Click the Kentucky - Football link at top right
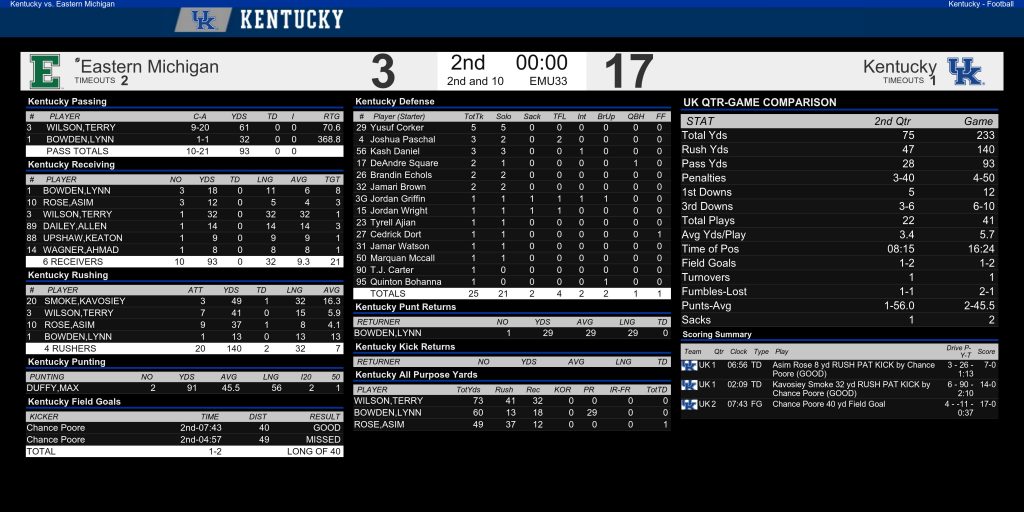 [981, 4]
